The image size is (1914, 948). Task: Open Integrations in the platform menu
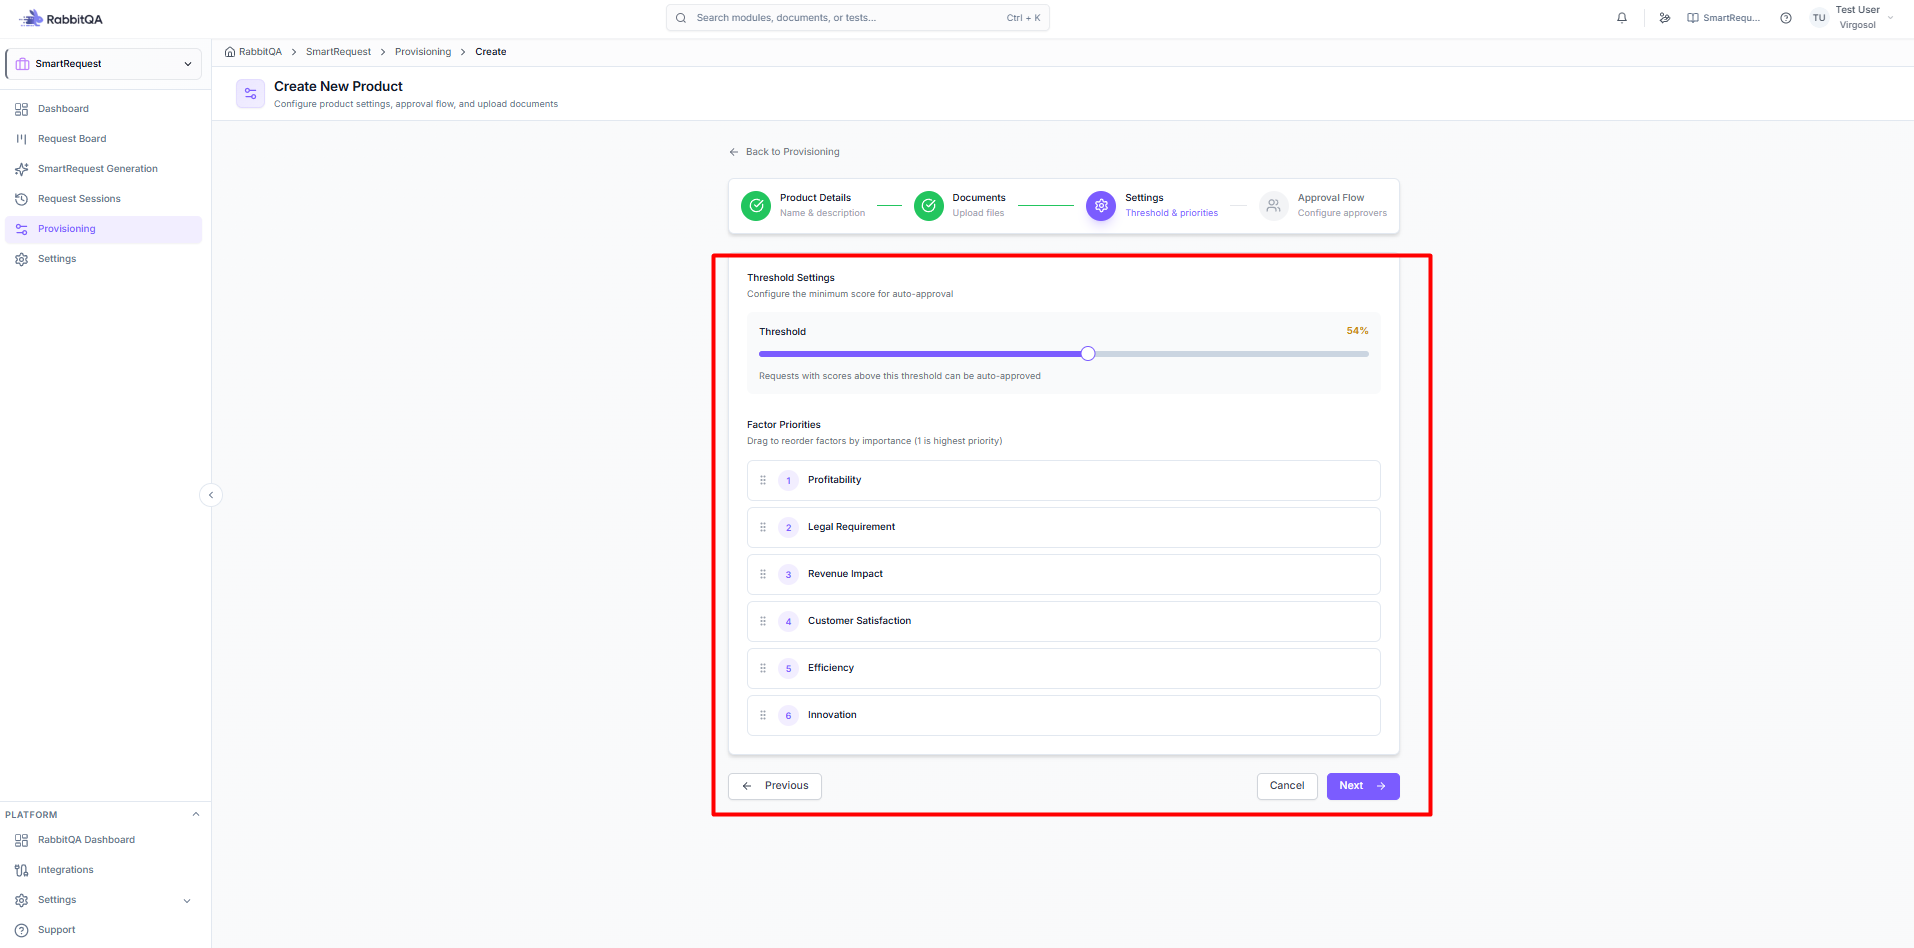[104, 870]
